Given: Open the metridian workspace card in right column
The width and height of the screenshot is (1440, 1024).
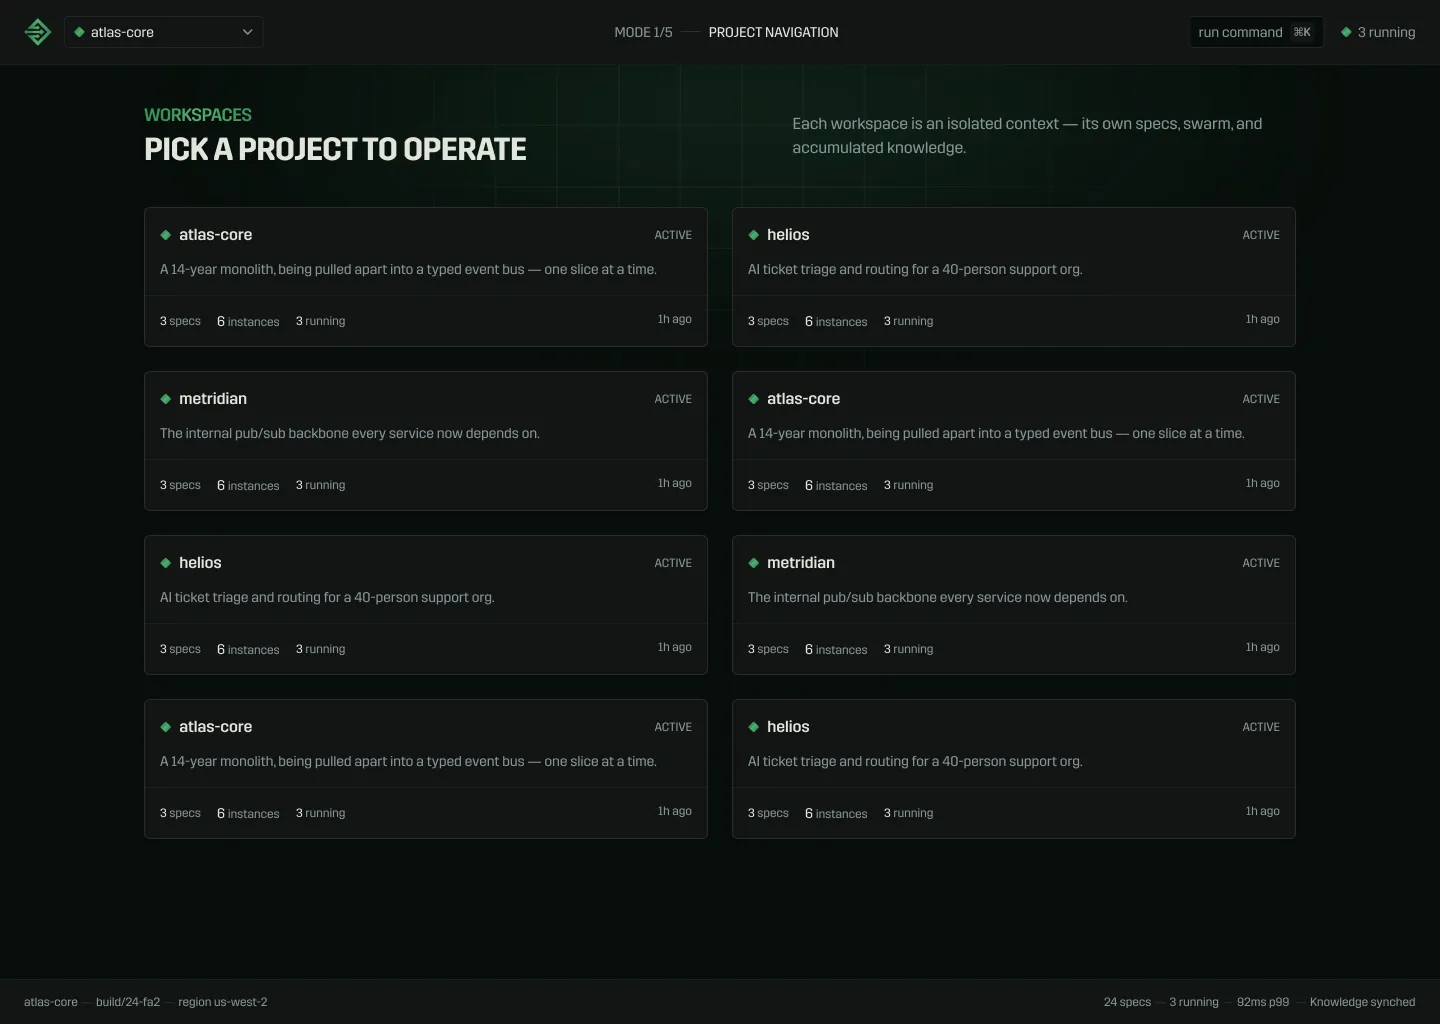Looking at the screenshot, I should coord(1014,605).
